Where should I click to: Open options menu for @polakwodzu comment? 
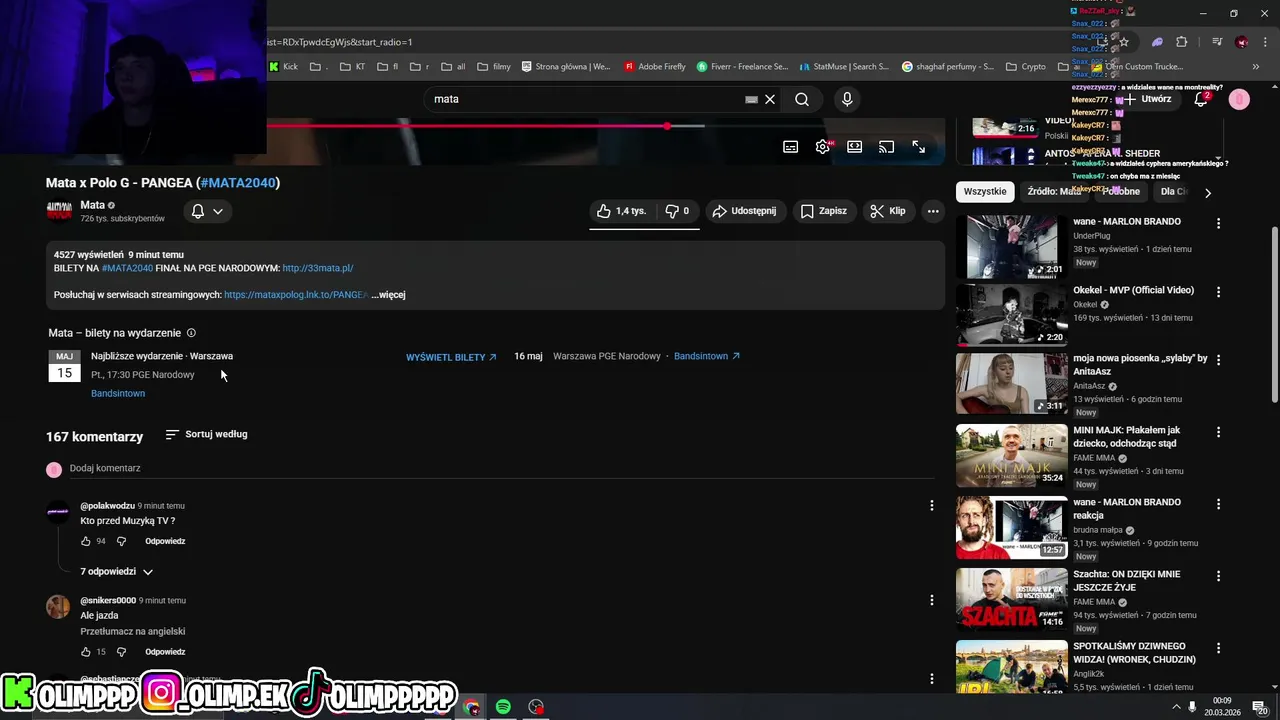(x=931, y=506)
